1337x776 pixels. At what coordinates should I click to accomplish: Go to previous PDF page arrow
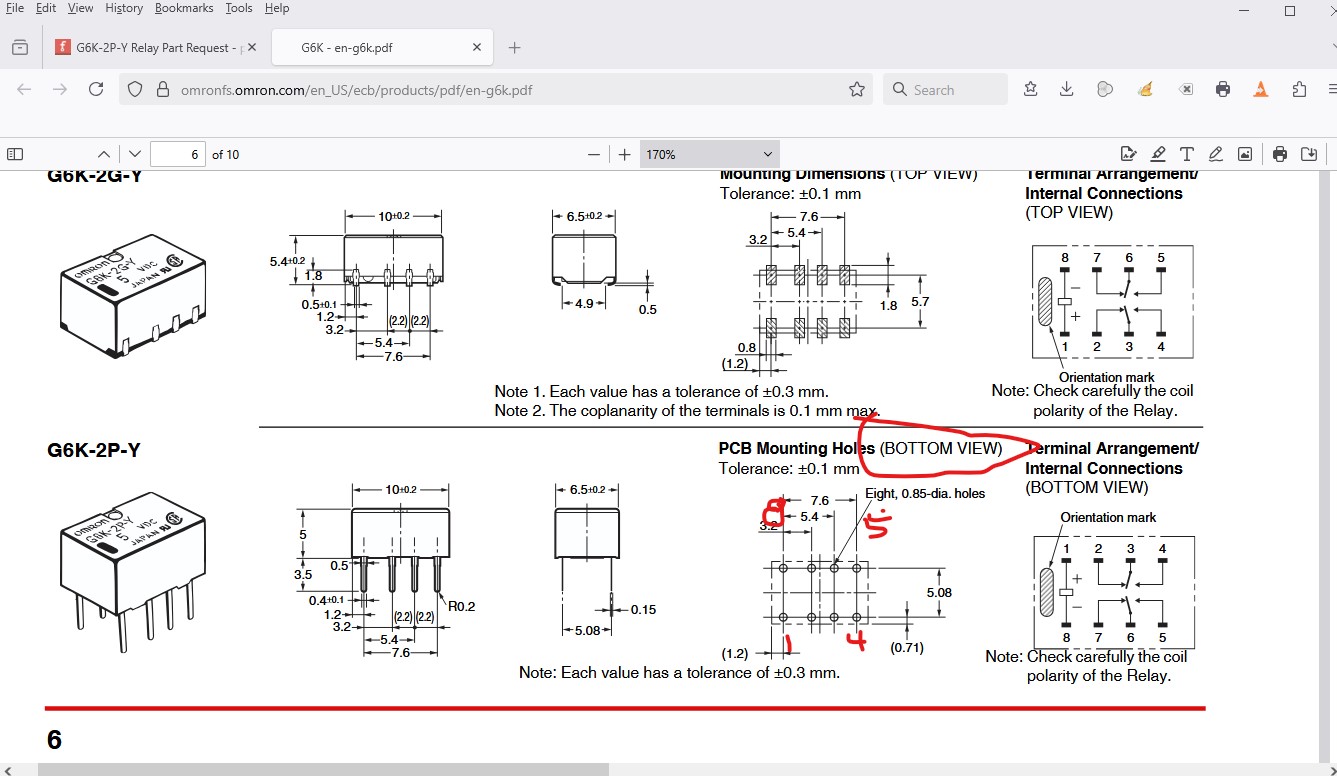click(104, 154)
